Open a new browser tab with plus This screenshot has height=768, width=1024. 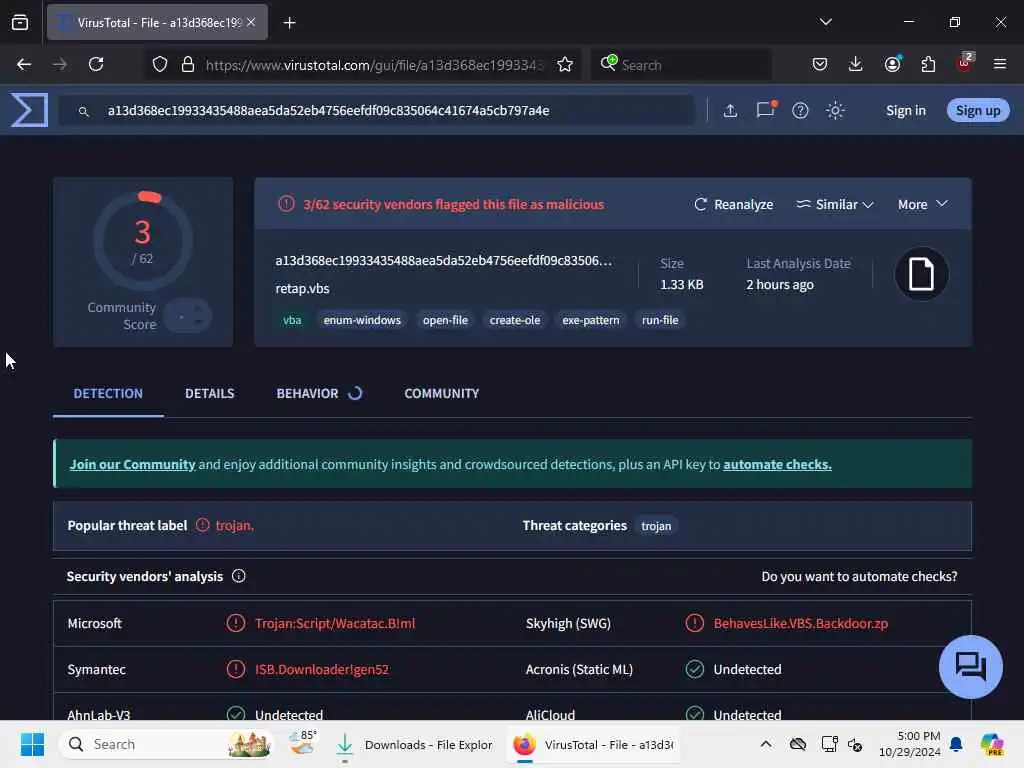coord(290,23)
